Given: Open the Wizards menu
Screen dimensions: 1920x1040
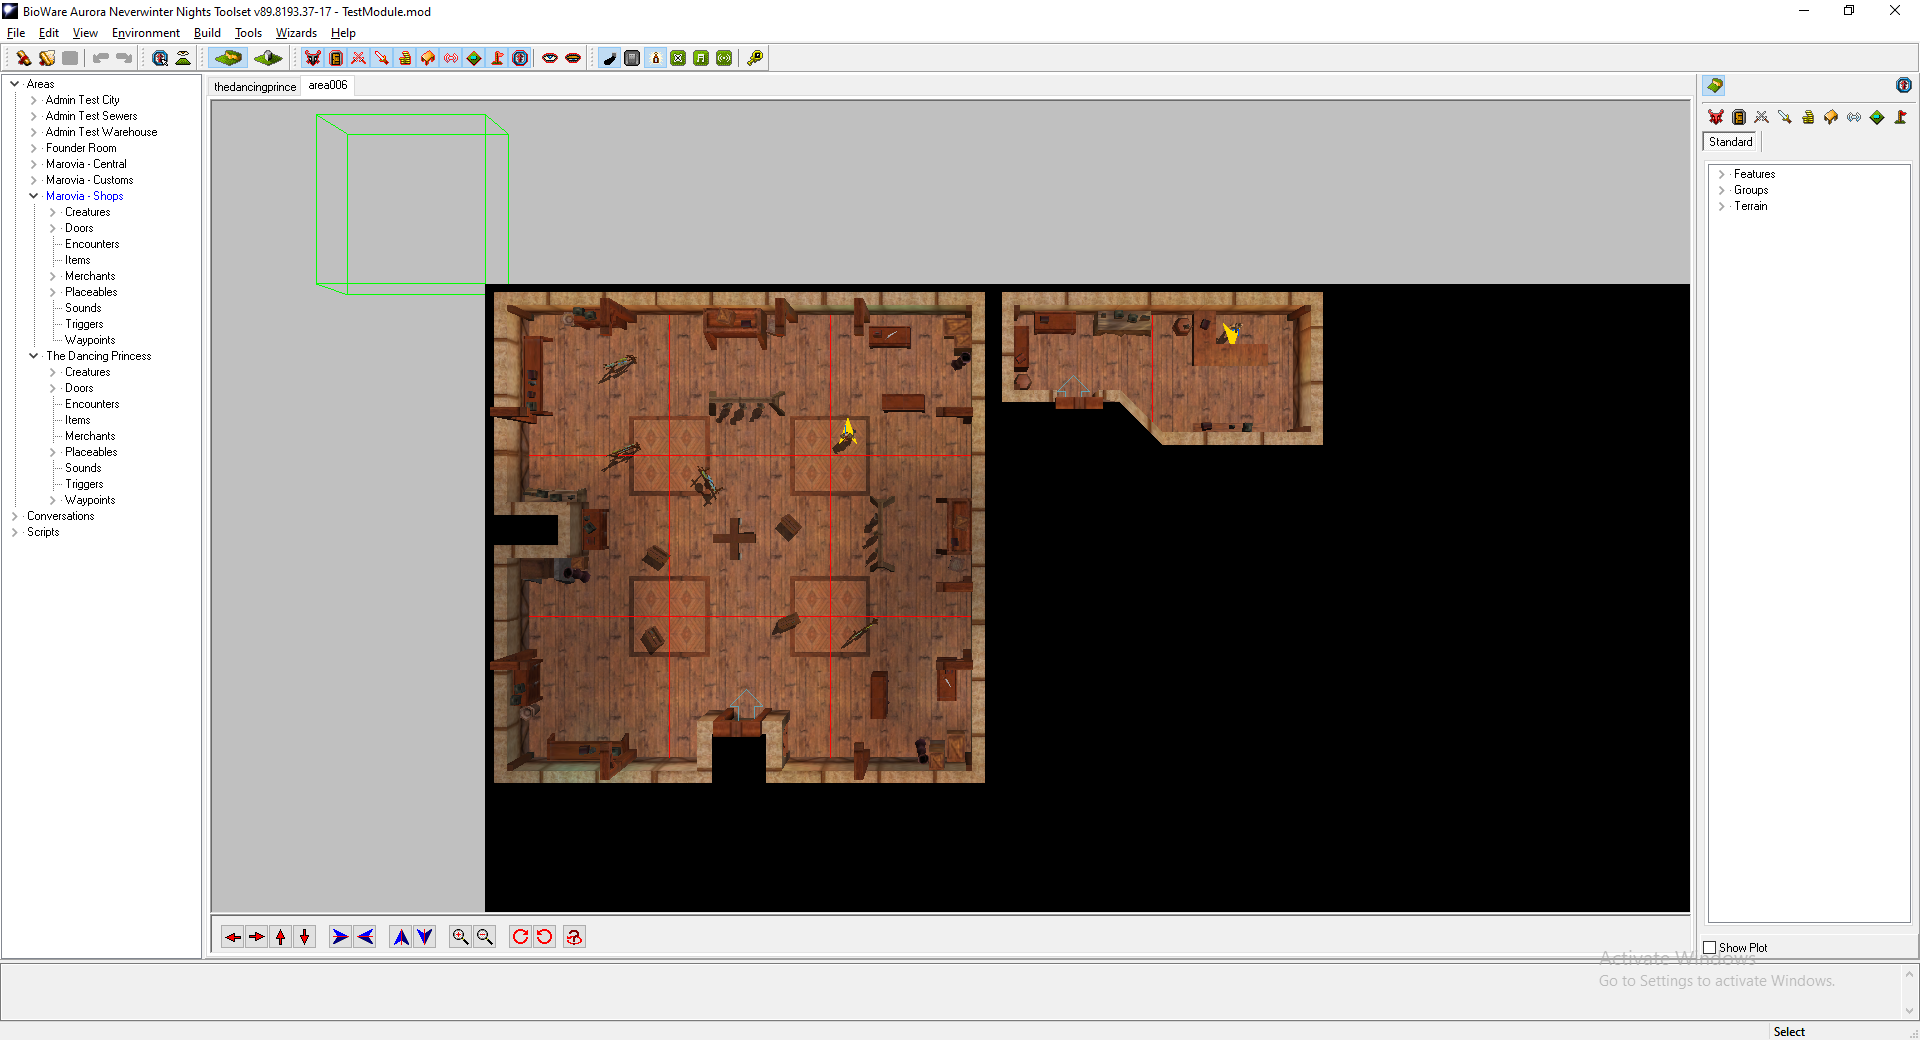Looking at the screenshot, I should 296,33.
